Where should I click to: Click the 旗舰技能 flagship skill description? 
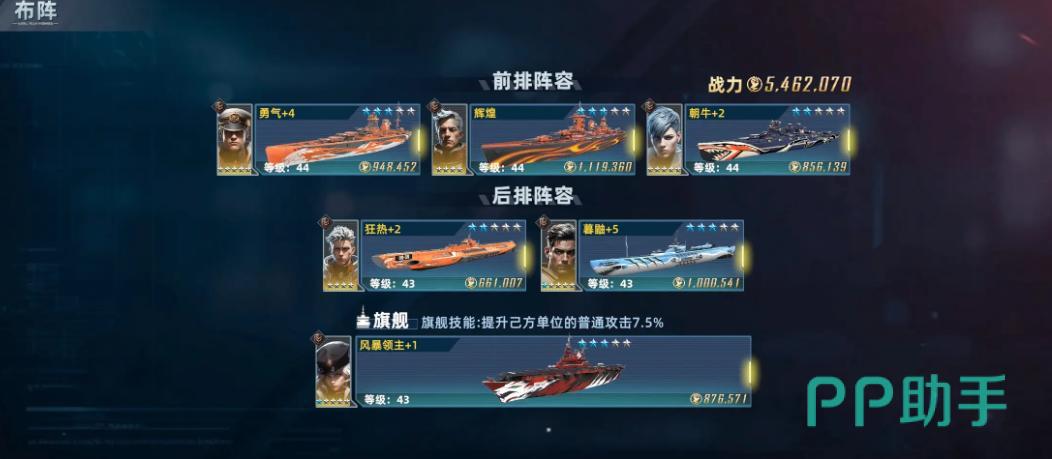[543, 322]
